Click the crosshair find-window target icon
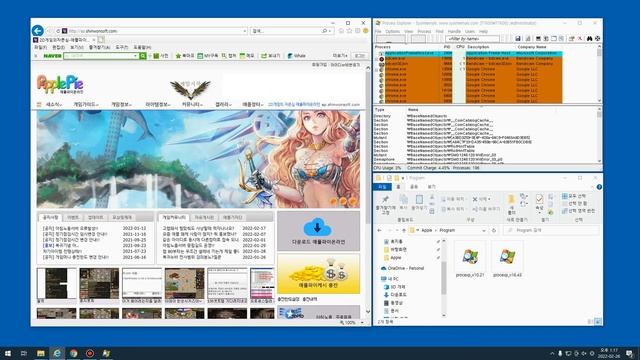640x360 pixels. (x=597, y=38)
